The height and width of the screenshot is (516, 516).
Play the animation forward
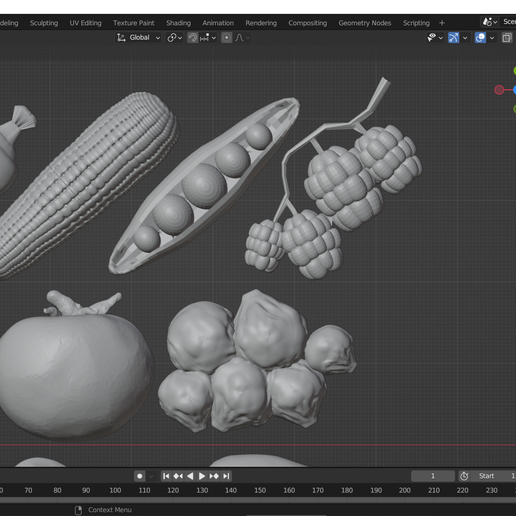(202, 476)
